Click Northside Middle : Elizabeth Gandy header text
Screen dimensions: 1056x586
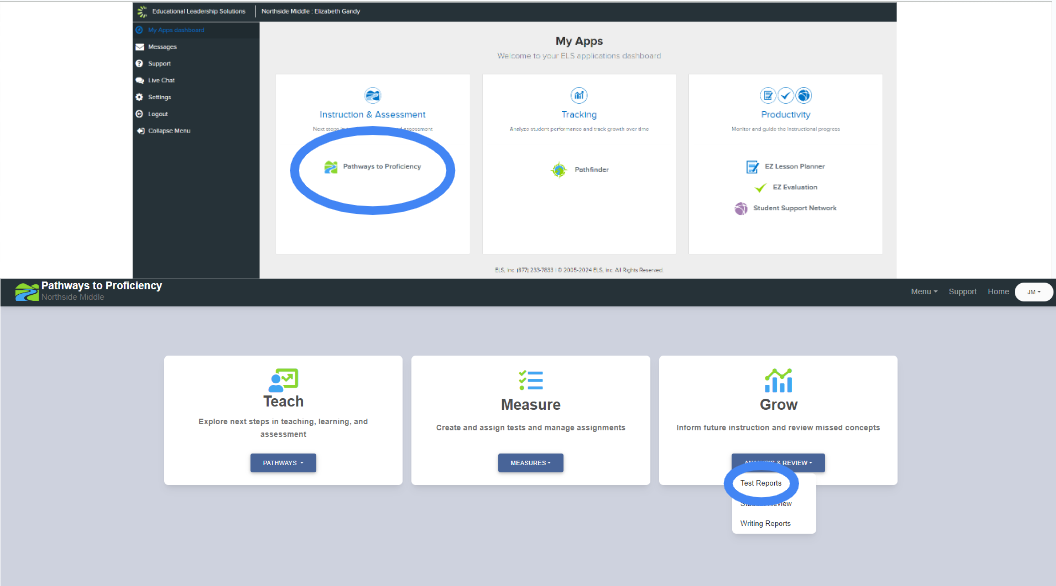310,11
